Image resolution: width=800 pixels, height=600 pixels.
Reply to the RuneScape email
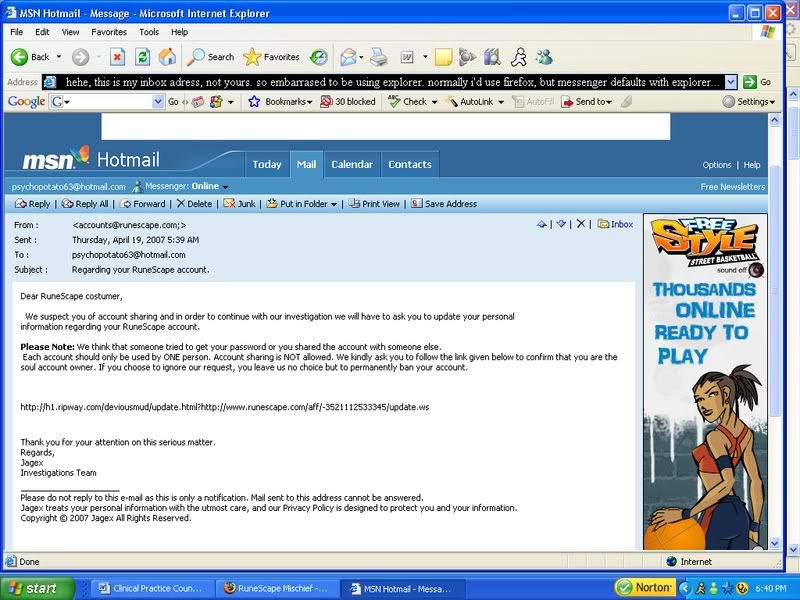click(x=33, y=204)
